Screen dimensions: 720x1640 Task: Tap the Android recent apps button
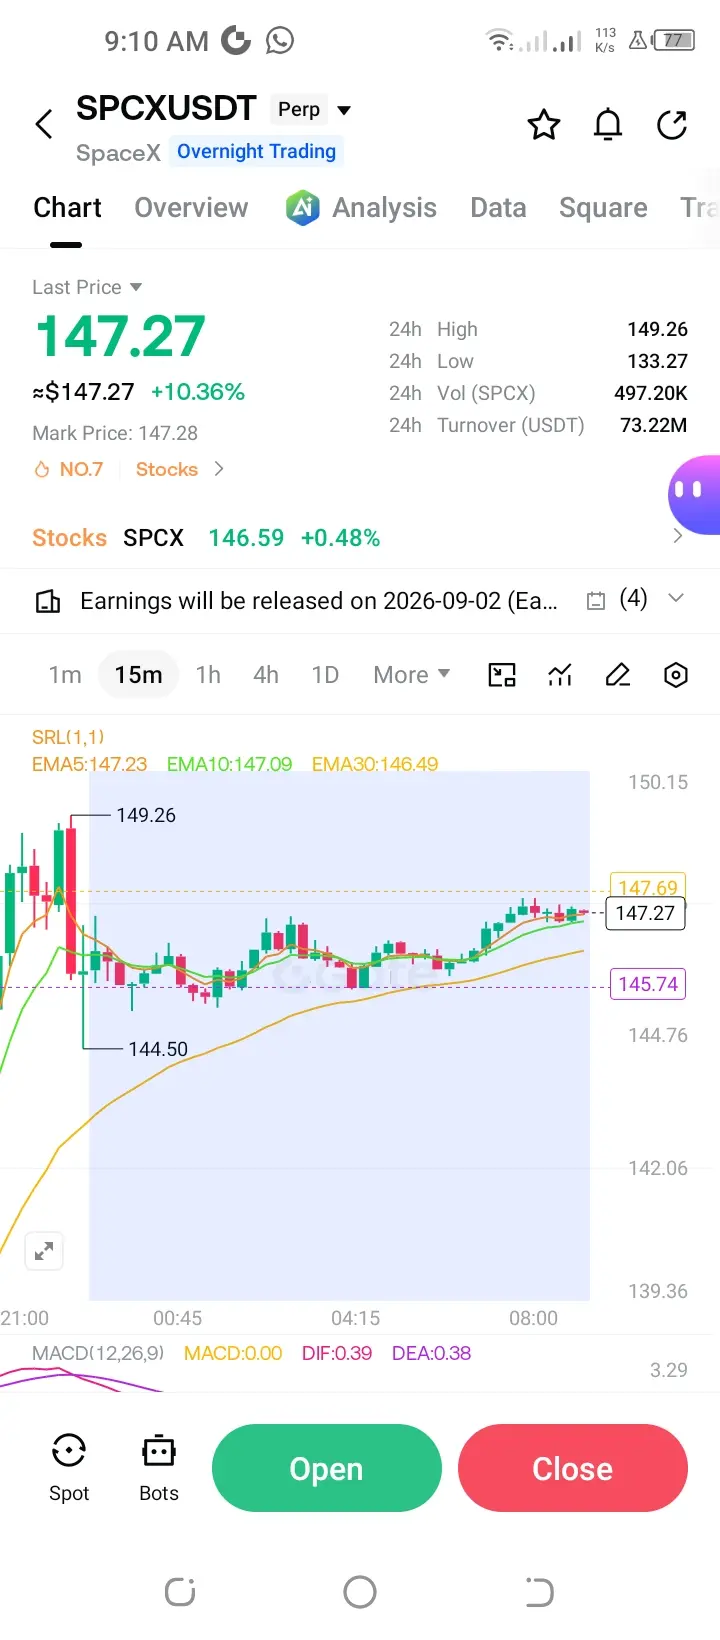click(x=180, y=1591)
